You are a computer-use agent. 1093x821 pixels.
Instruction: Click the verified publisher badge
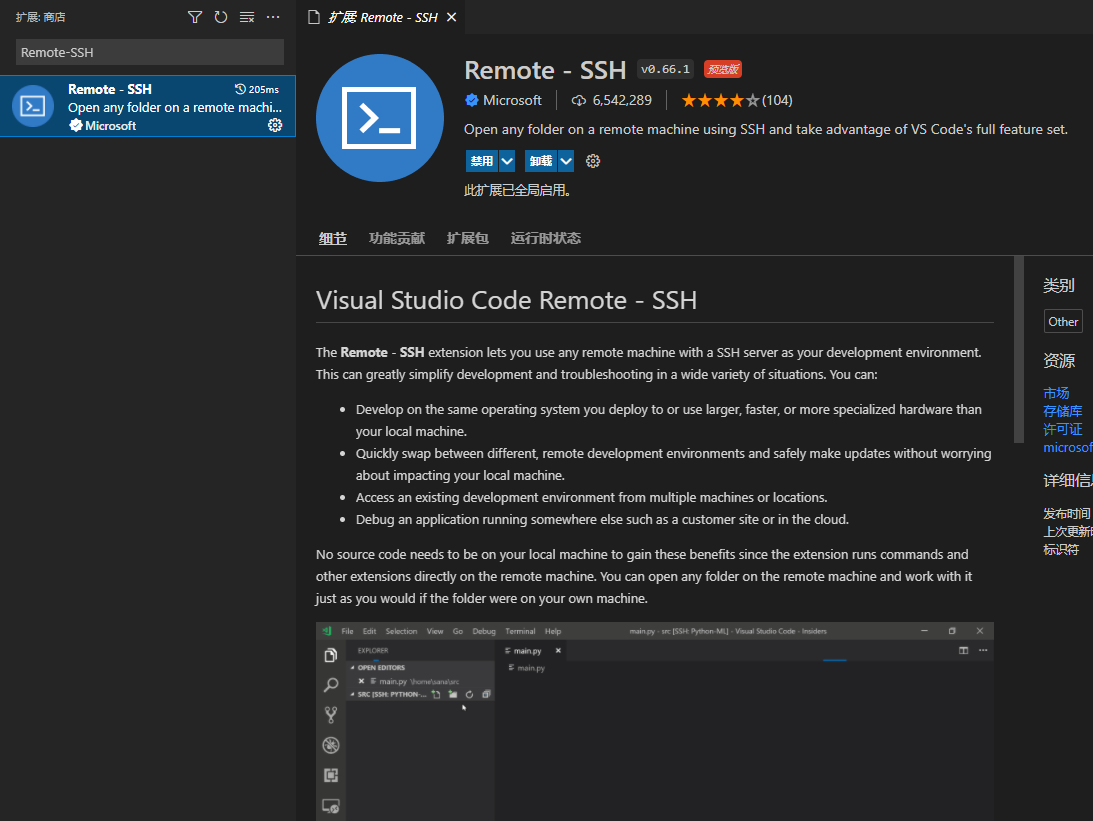[x=472, y=100]
